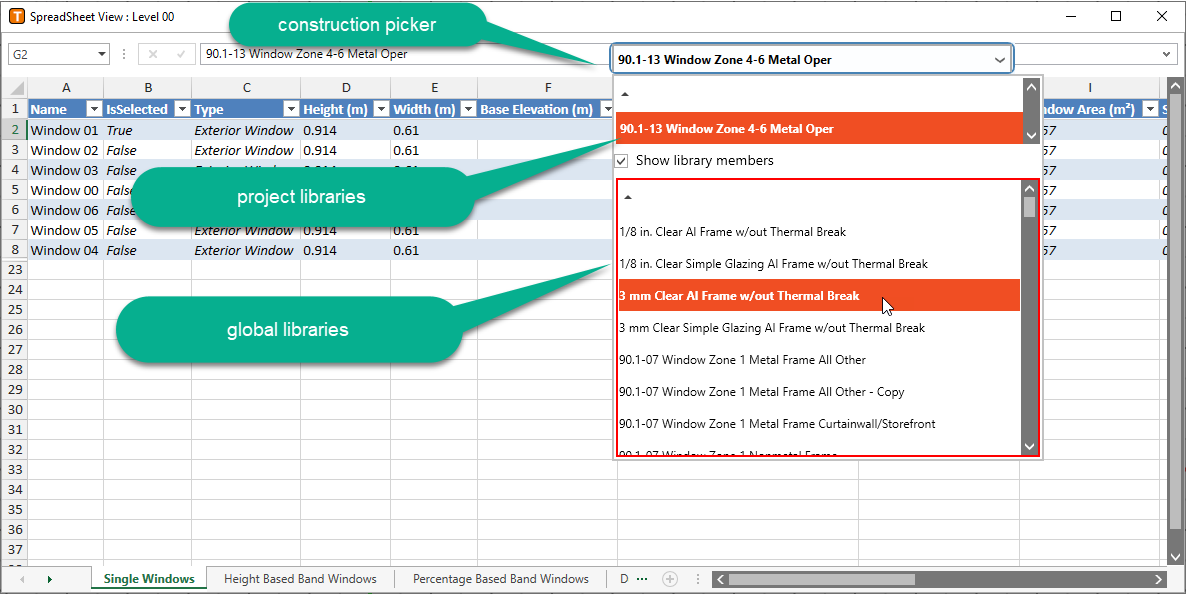The height and width of the screenshot is (594, 1186).
Task: Click the confirm checkmark formula bar icon
Action: point(180,55)
